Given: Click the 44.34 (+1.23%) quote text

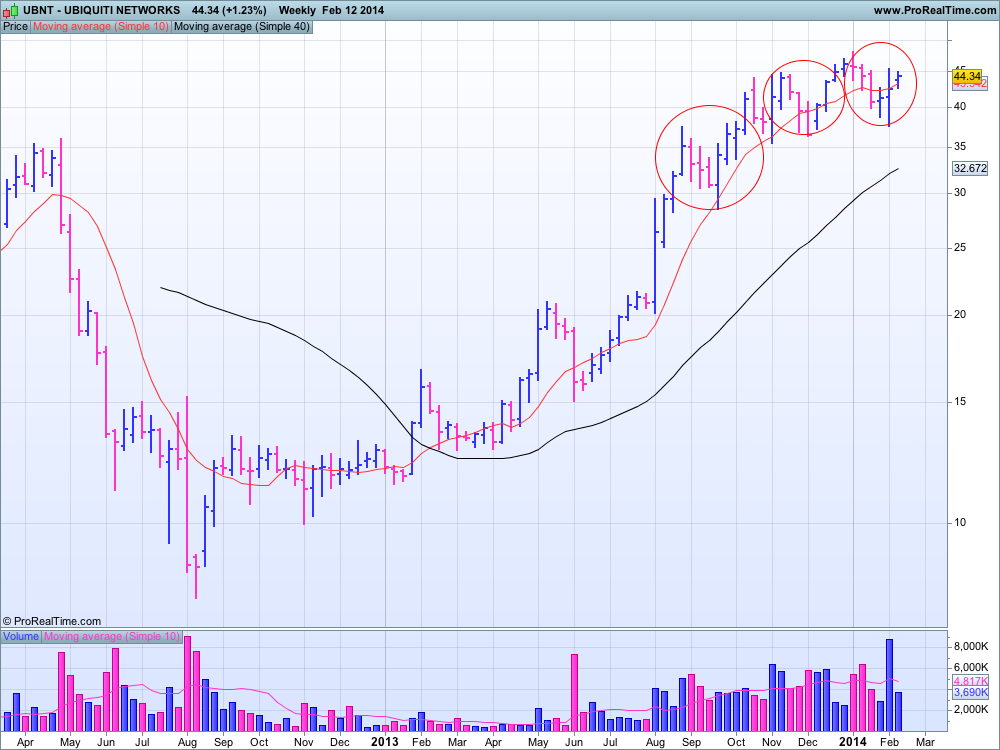Looking at the screenshot, I should click(x=229, y=10).
